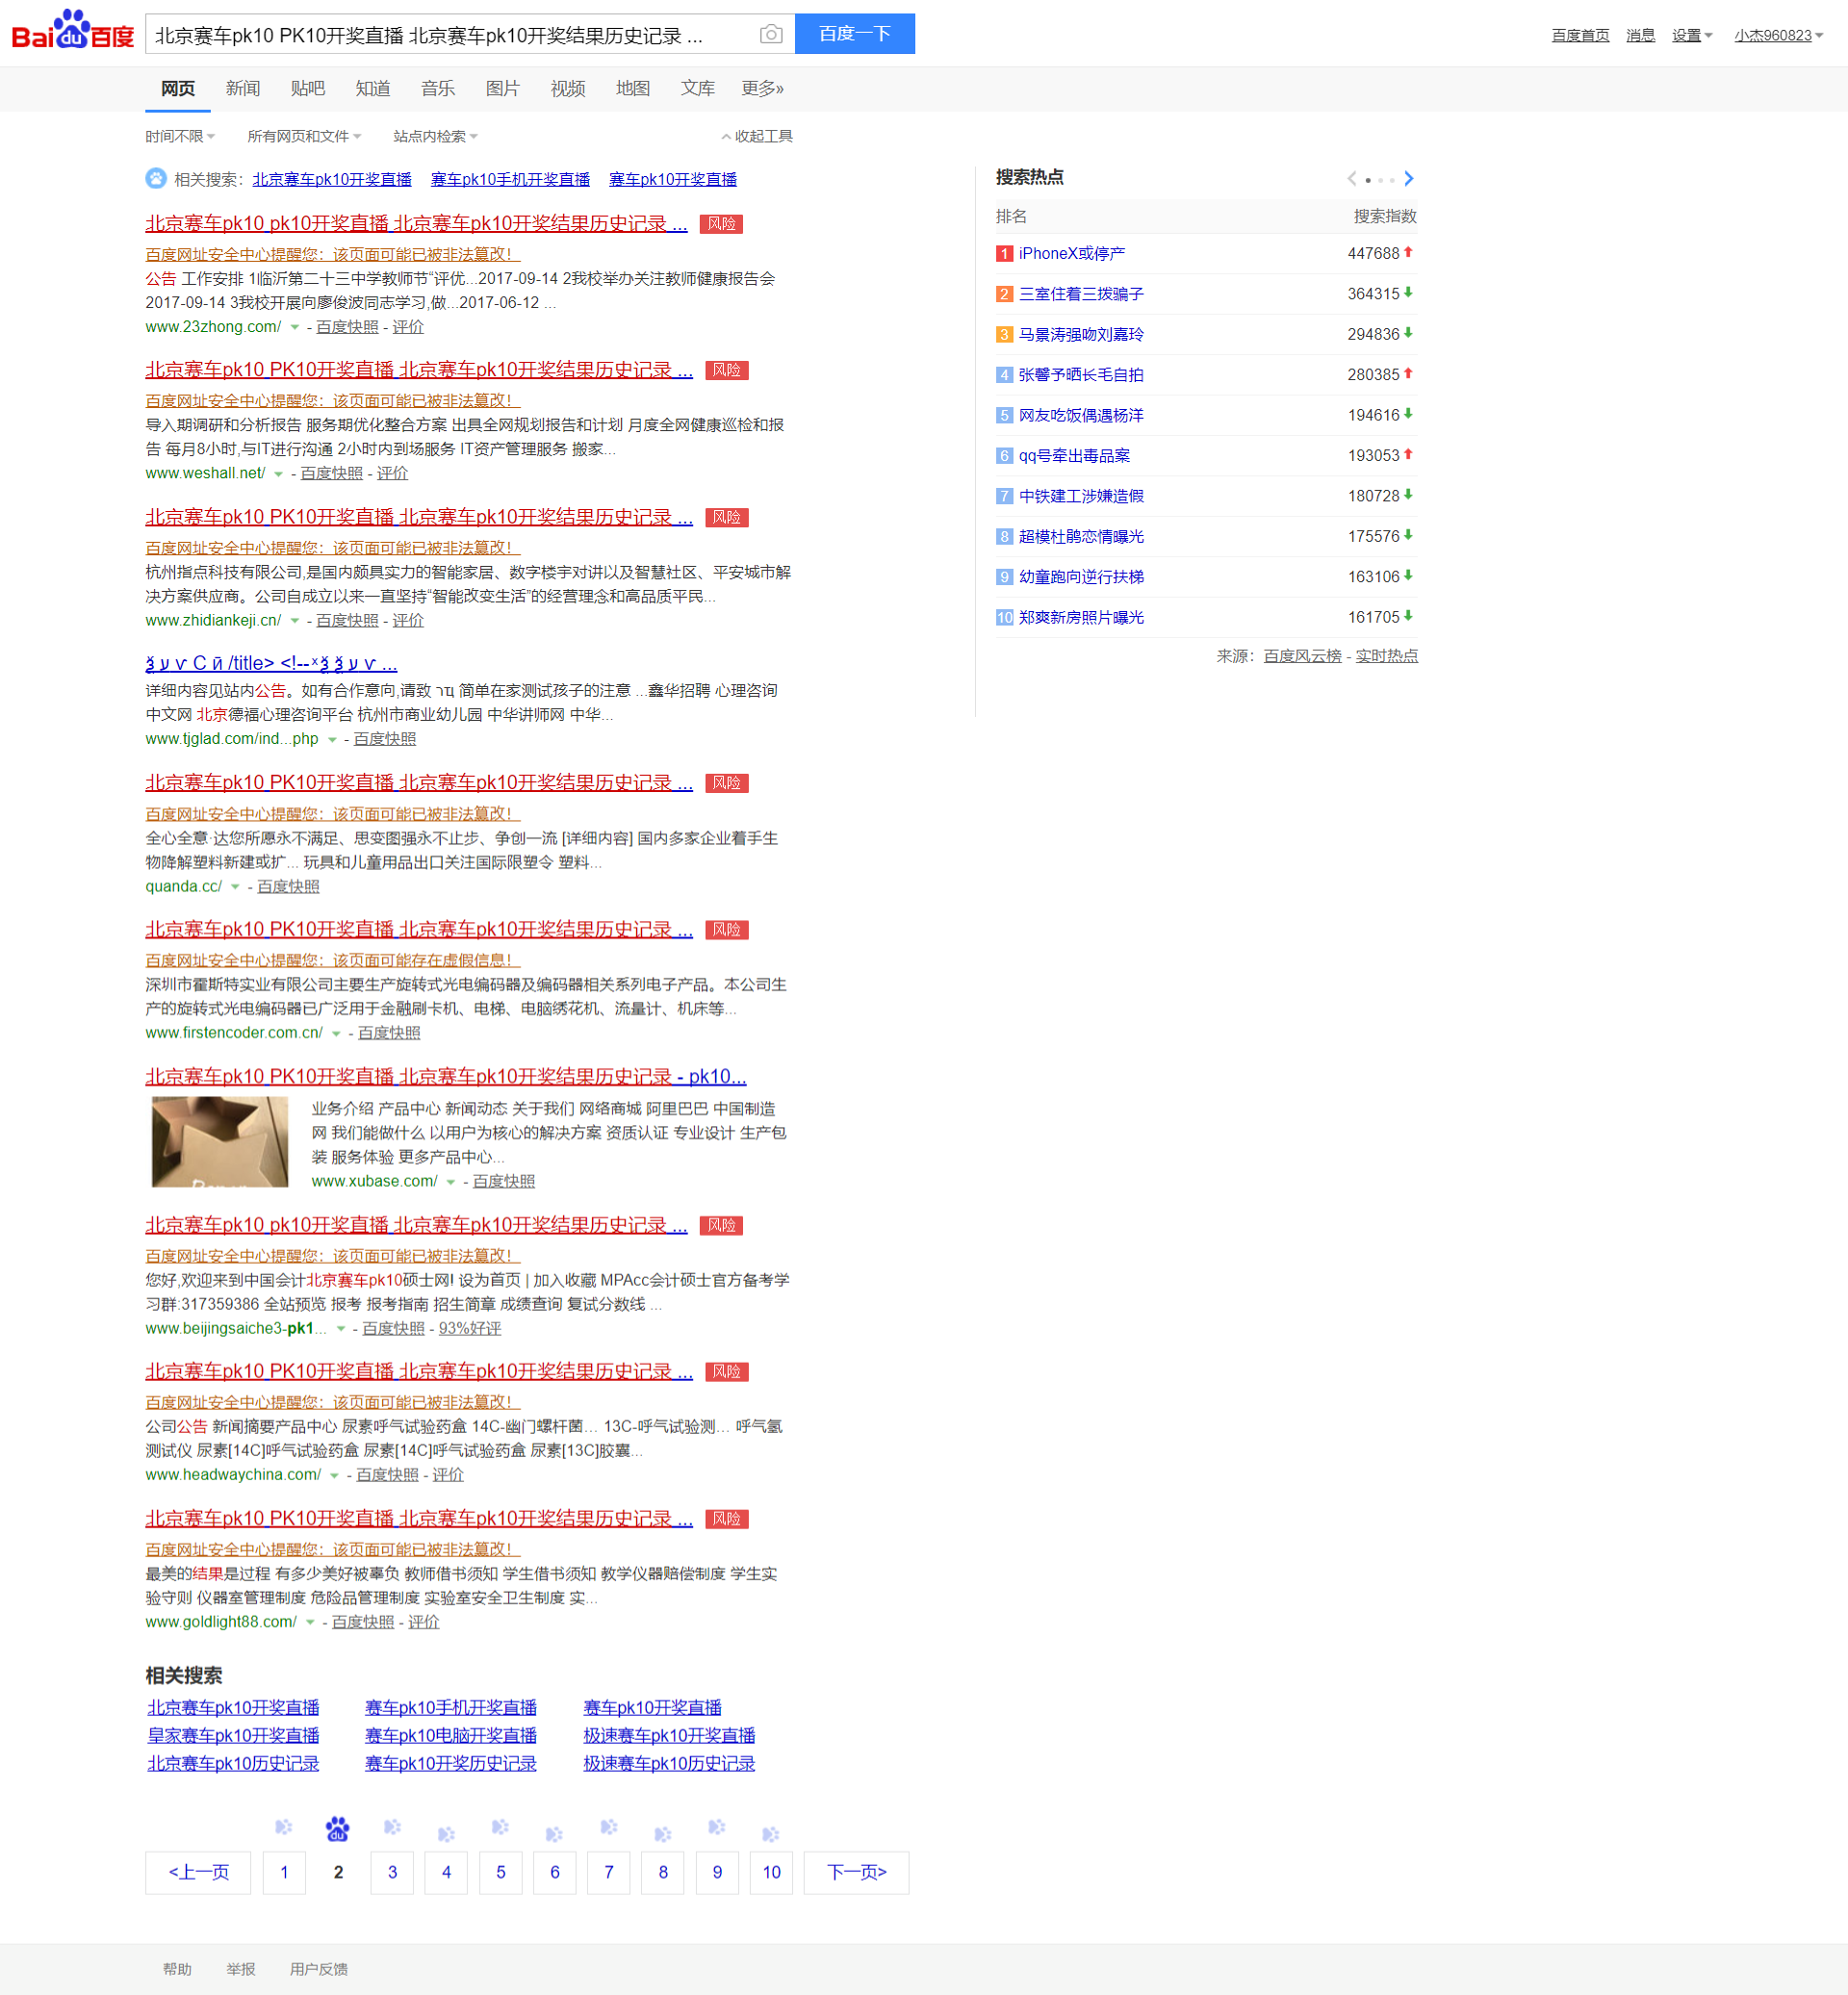Expand arrow next to www.23zhong.com/

[x=295, y=327]
